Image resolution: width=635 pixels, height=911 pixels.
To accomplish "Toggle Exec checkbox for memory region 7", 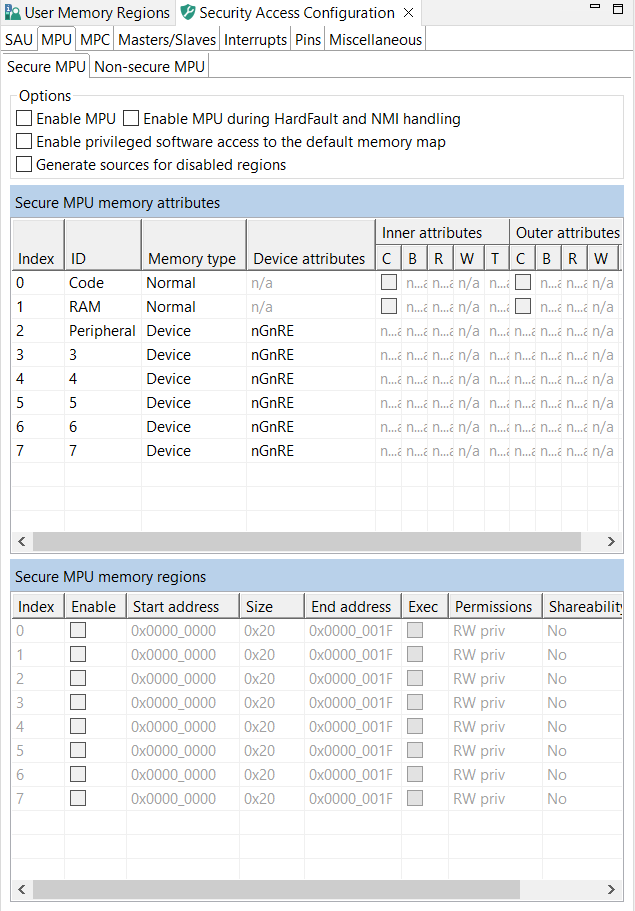I will [x=415, y=798].
